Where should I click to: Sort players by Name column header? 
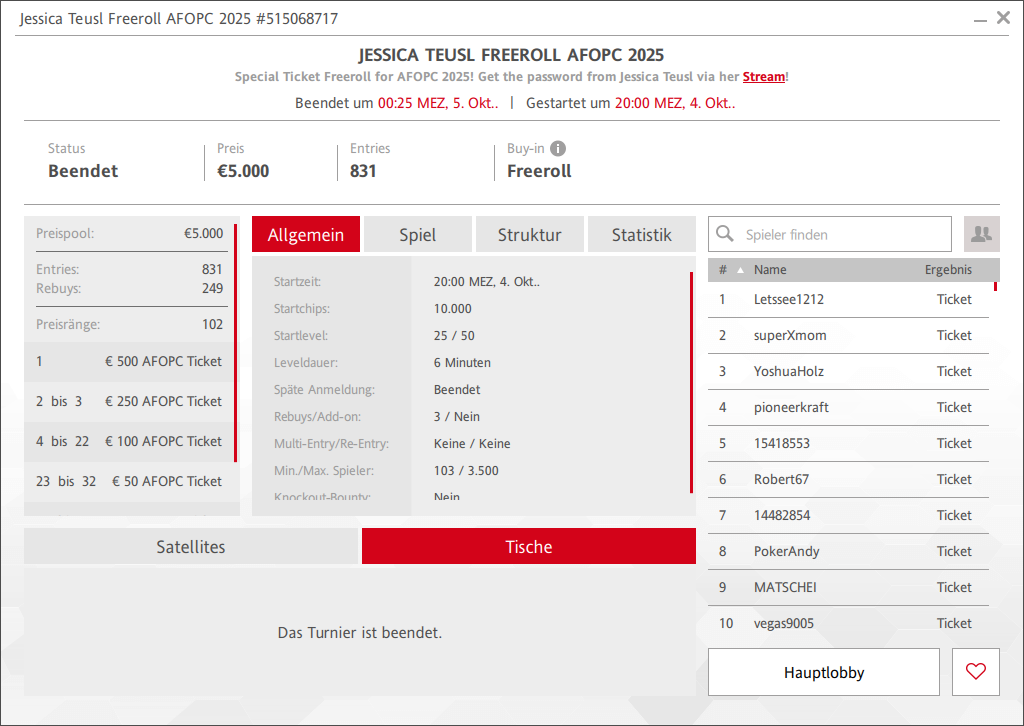click(x=770, y=270)
